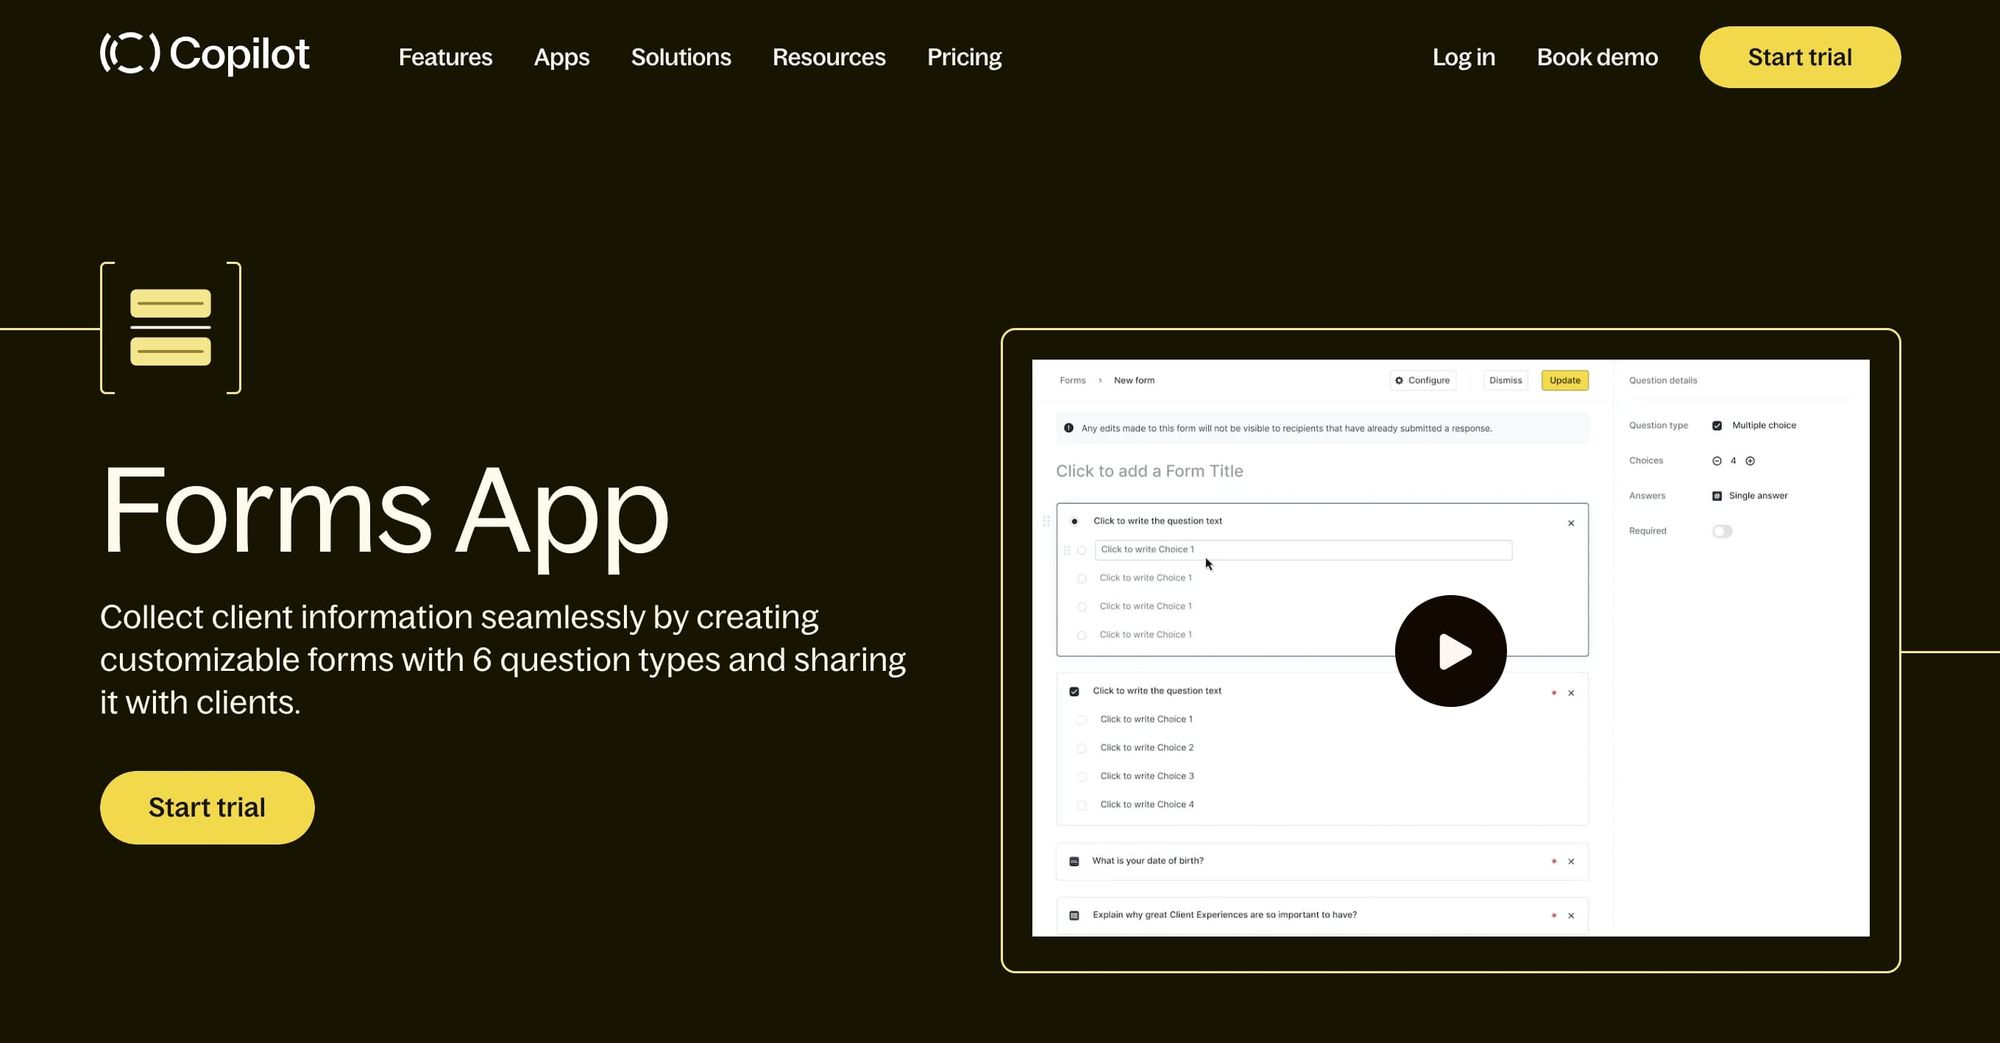Click the Multiple choice question type icon
This screenshot has width=2000, height=1043.
click(1717, 425)
